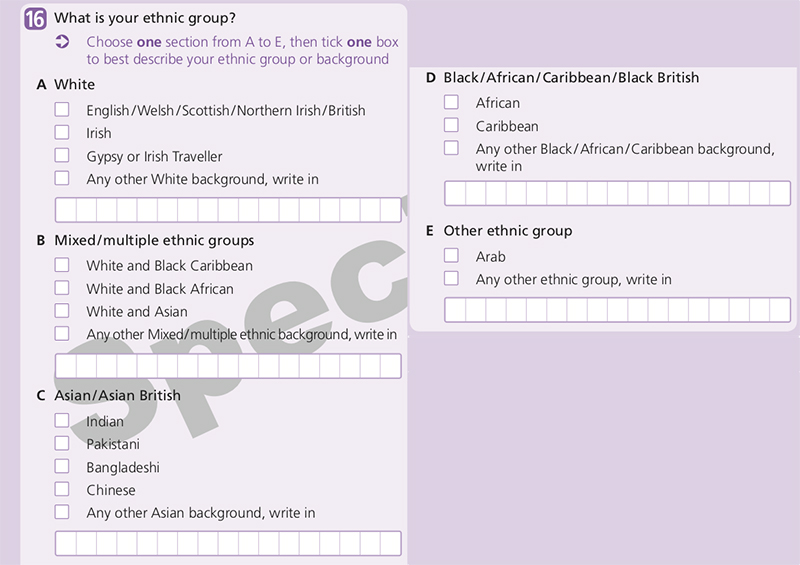This screenshot has height=565, width=800.
Task: Tick the Chinese checkbox
Action: [x=62, y=489]
